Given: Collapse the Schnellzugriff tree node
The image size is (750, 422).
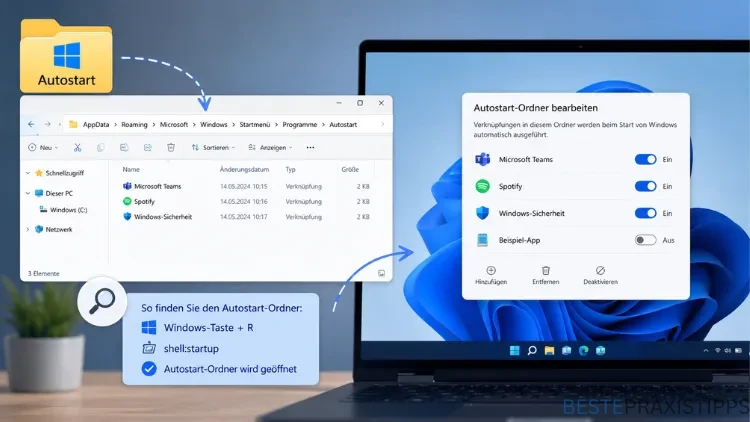Looking at the screenshot, I should (x=28, y=173).
